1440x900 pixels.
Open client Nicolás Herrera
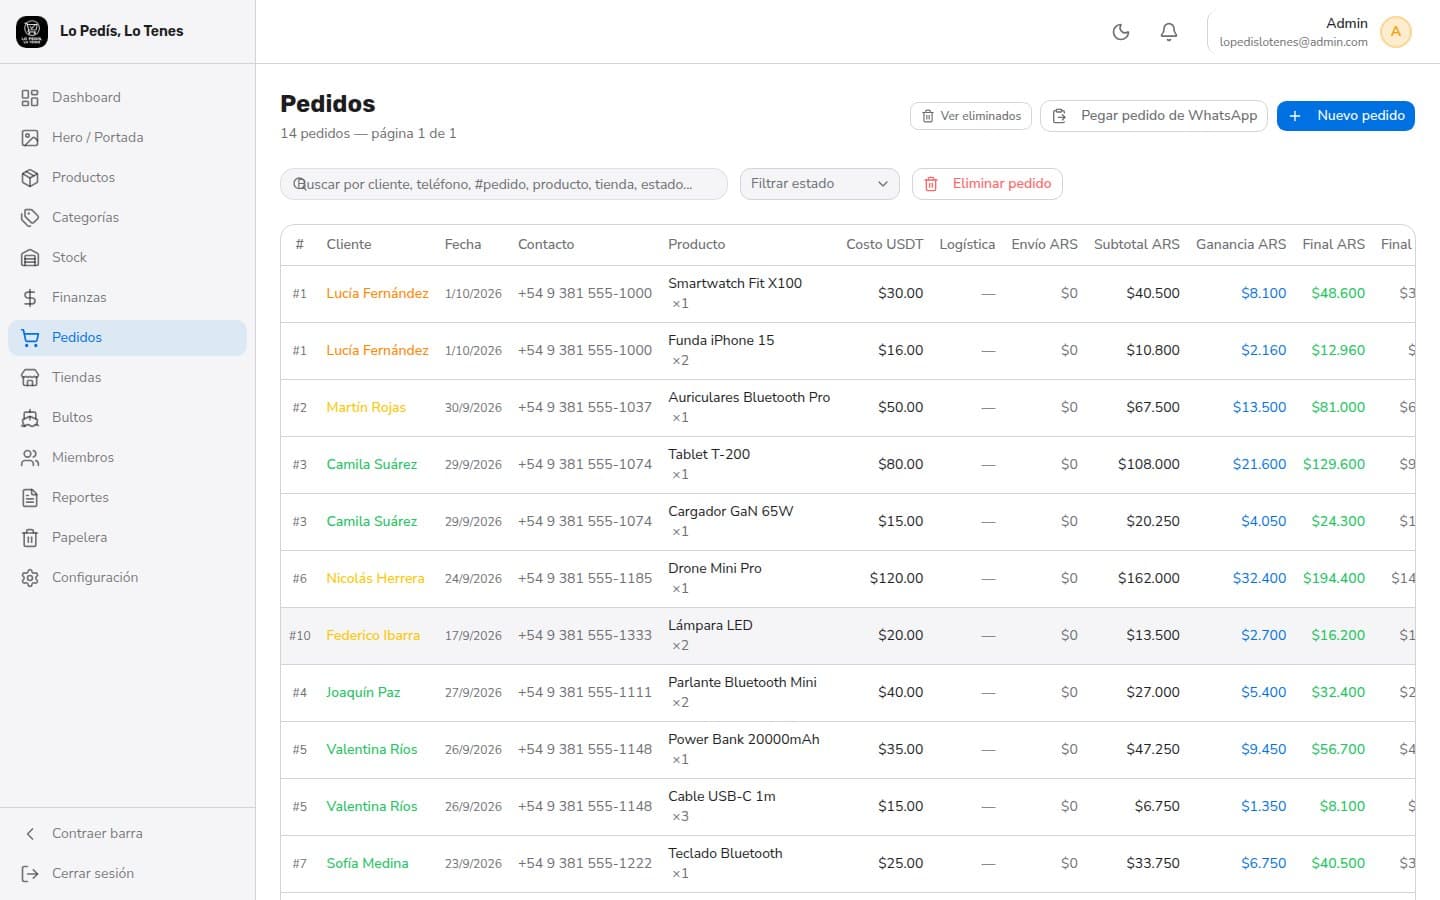coord(375,578)
